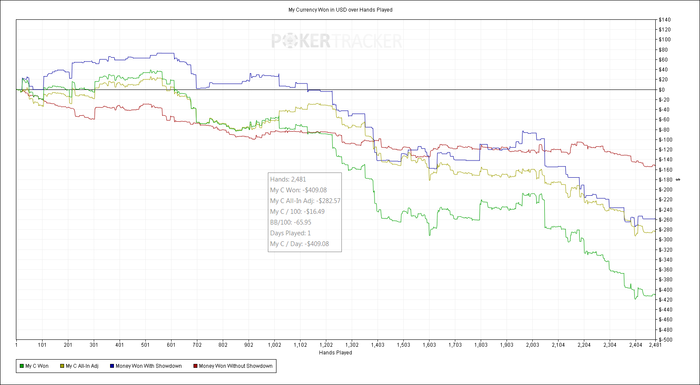Click the '1,803' label on the x-axis
Image resolution: width=700 pixels, height=385 pixels.
click(x=481, y=345)
